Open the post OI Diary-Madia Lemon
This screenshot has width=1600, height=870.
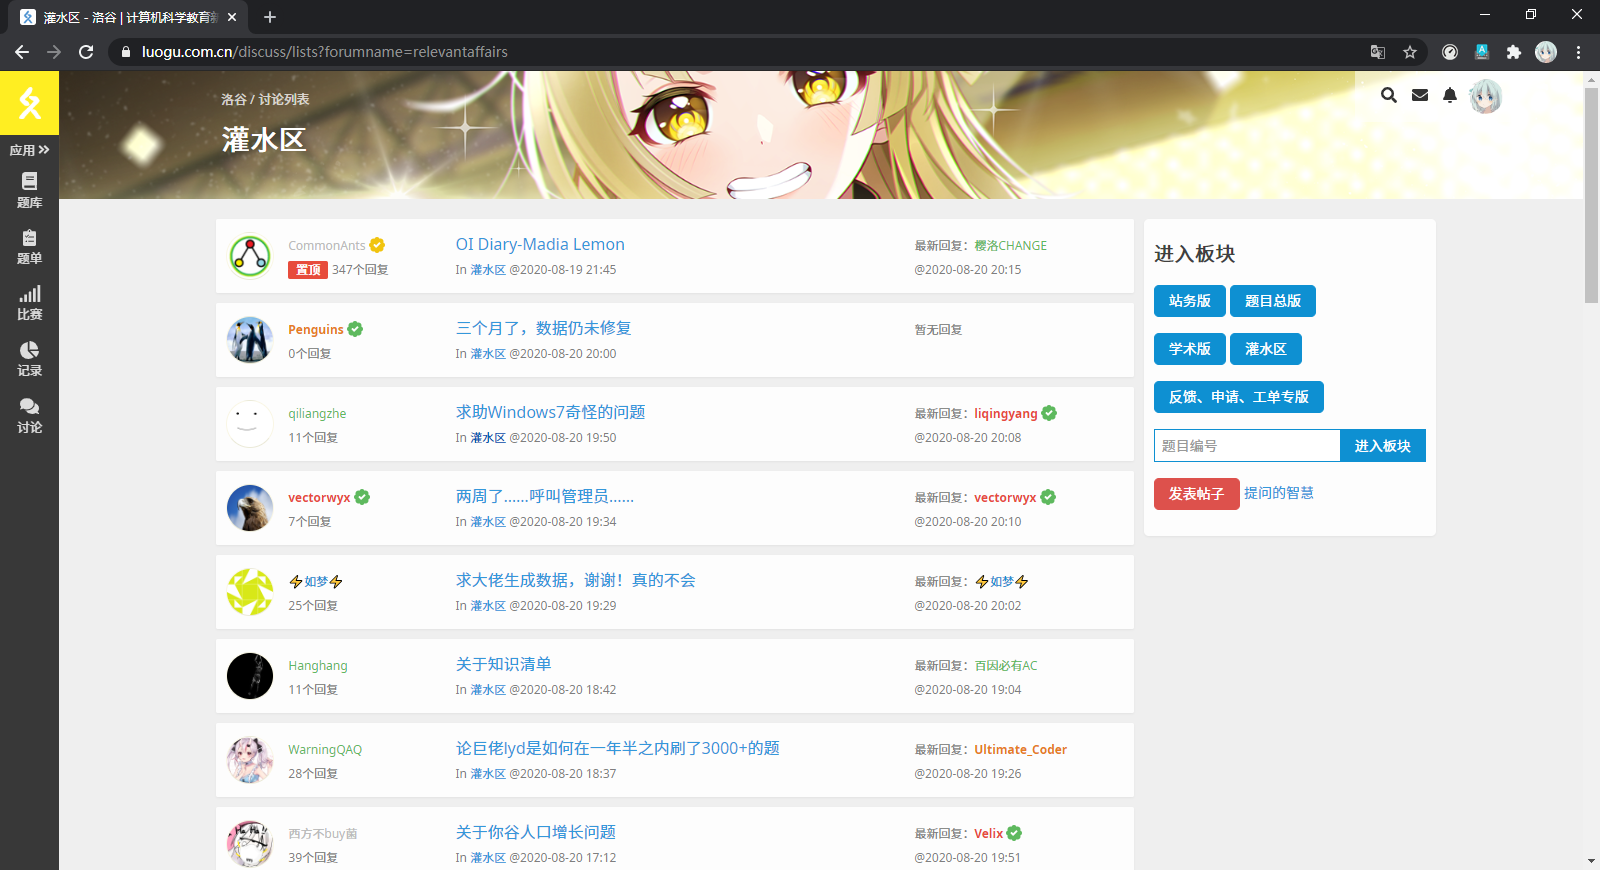[540, 244]
